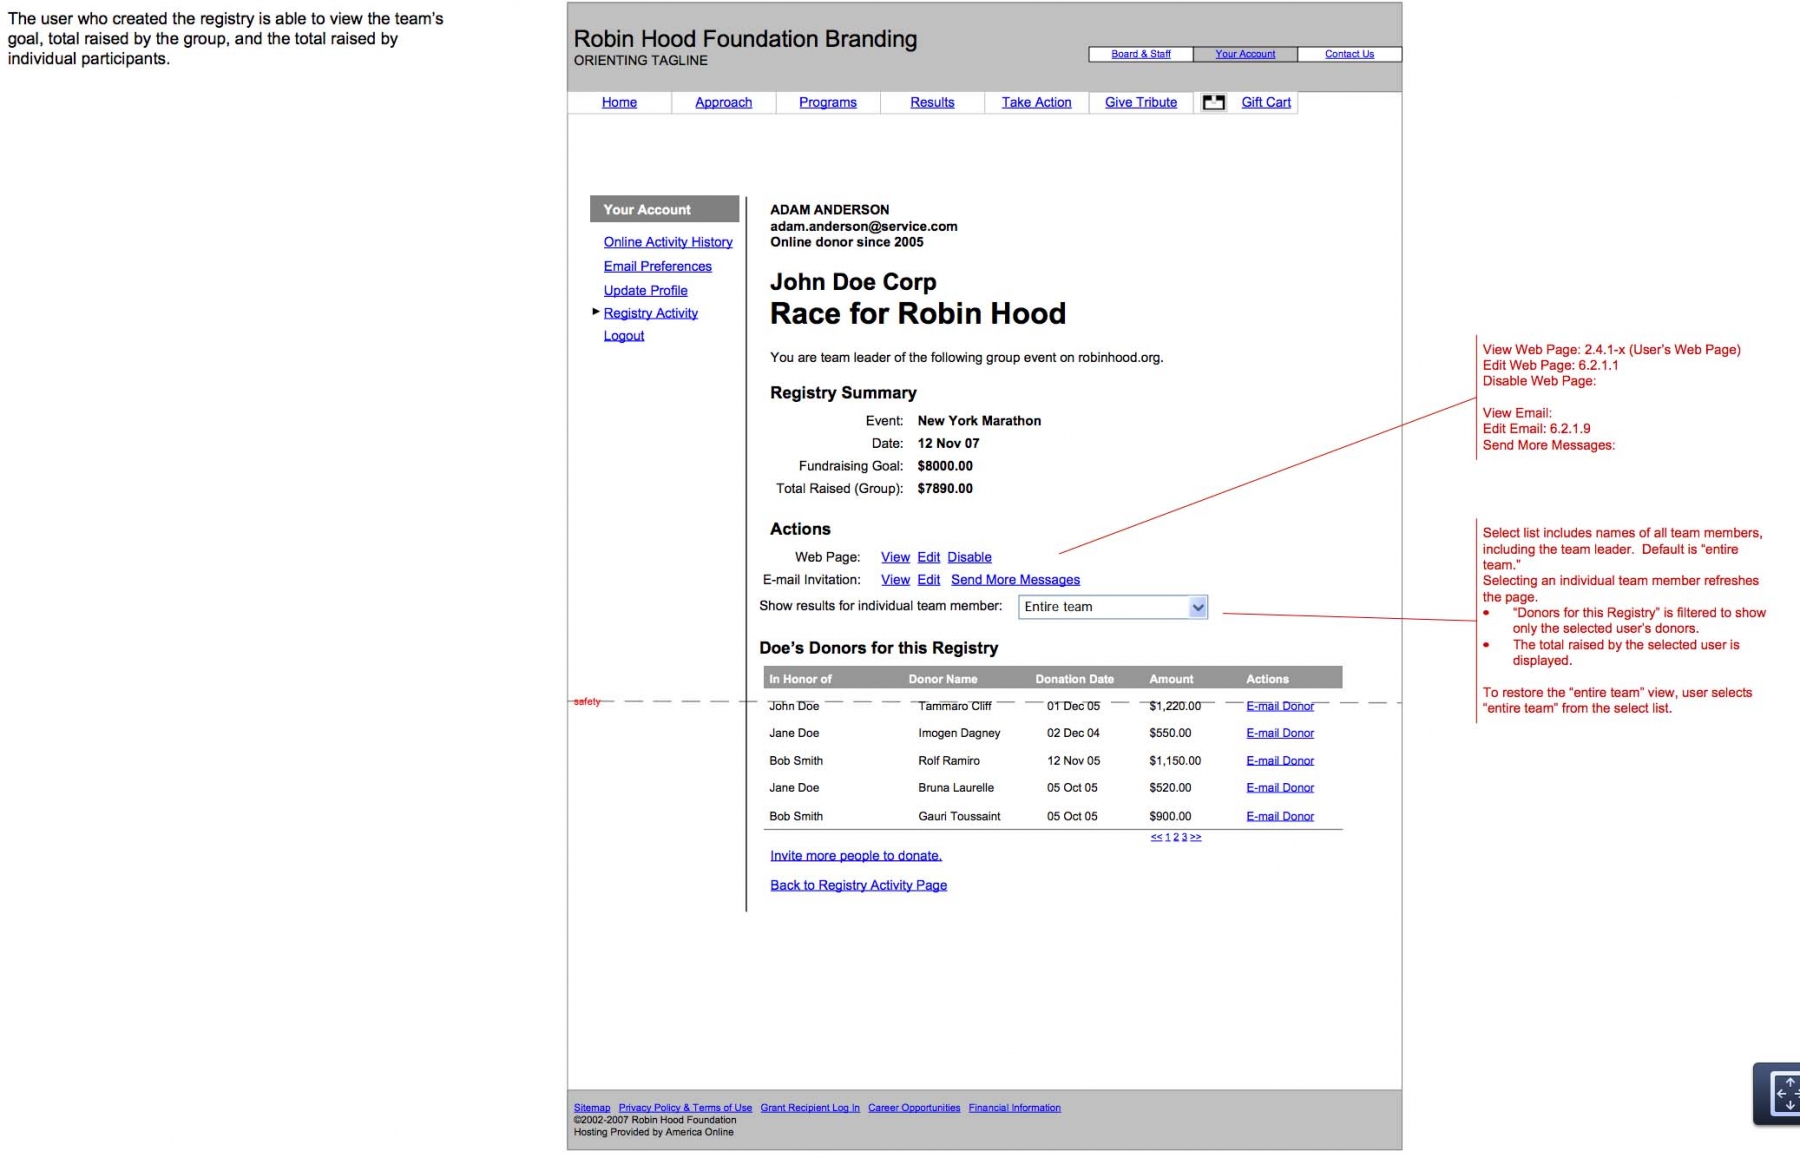Screen dimensions: 1800x1158
Task: Open Privacy Policy & Terms of Use
Action: (x=685, y=1108)
